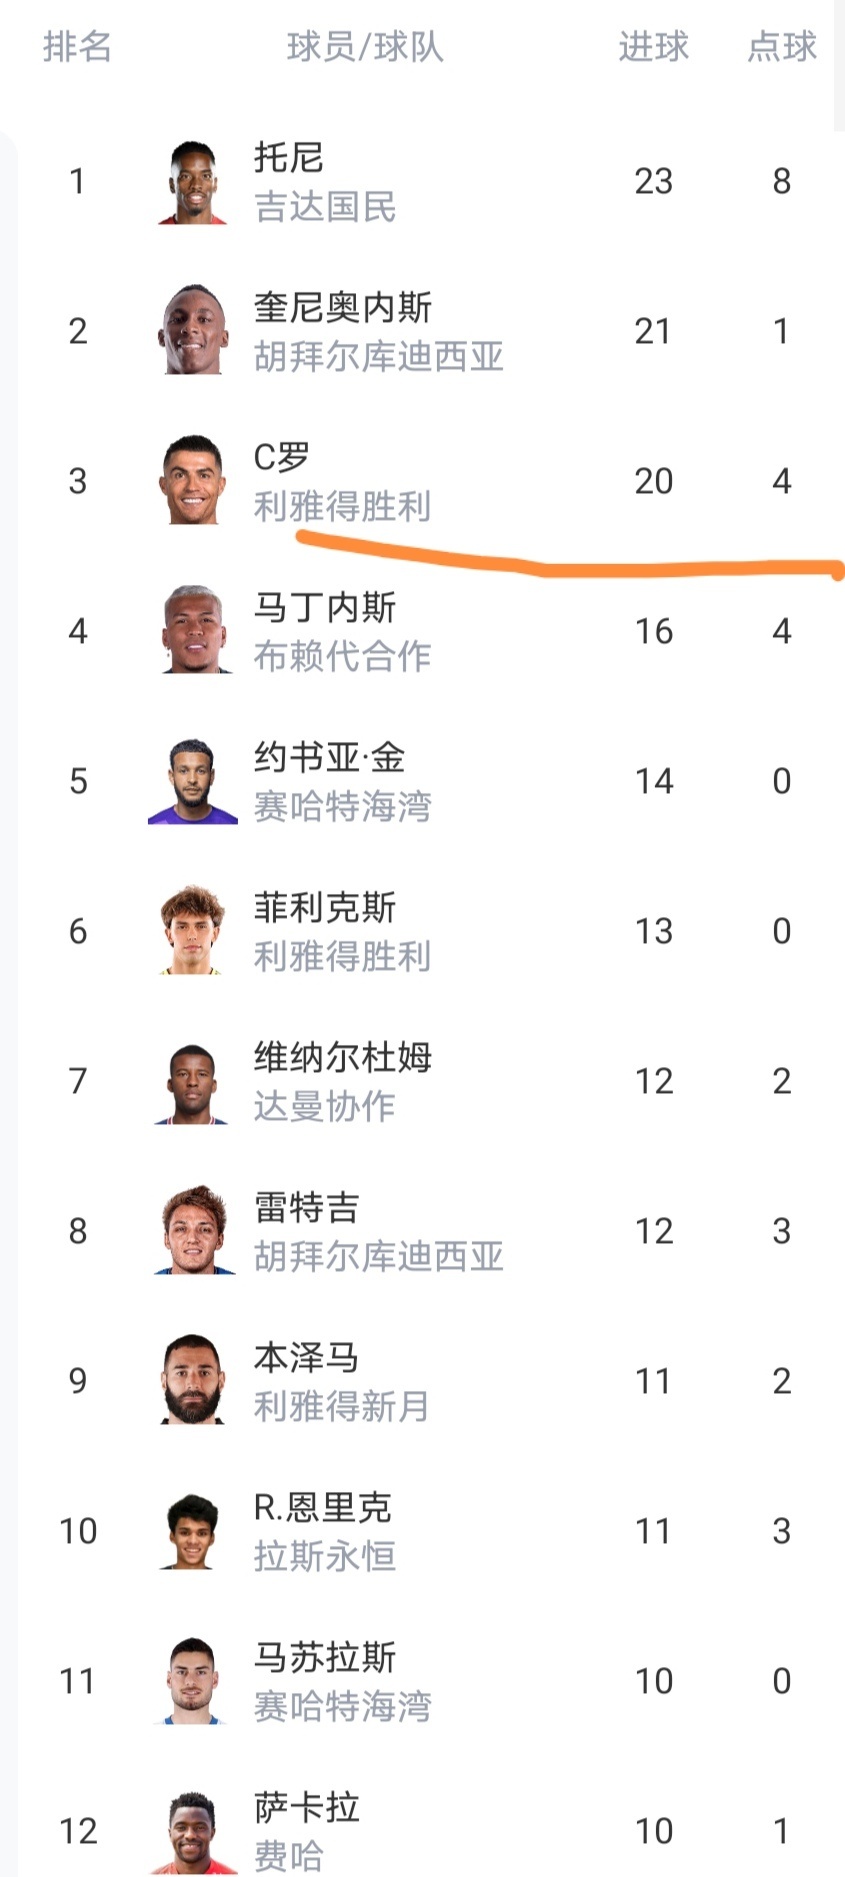Tap the player name 雷特吉
This screenshot has height=1877, width=845.
pyautogui.click(x=306, y=1207)
